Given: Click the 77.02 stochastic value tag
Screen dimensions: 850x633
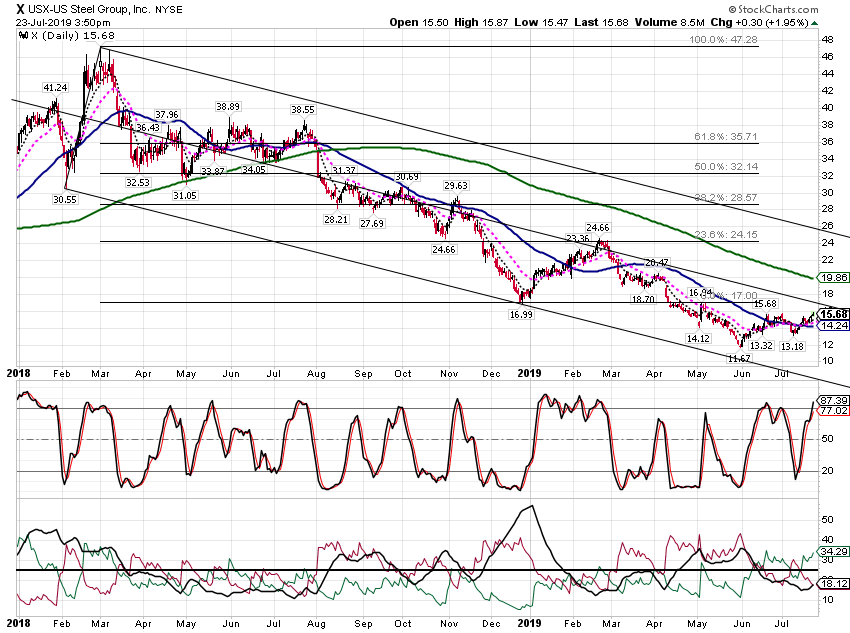Looking at the screenshot, I should (834, 410).
